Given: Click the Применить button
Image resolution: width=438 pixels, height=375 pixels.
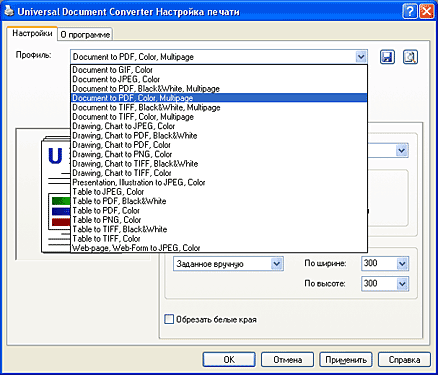Looking at the screenshot, I should point(346,360).
